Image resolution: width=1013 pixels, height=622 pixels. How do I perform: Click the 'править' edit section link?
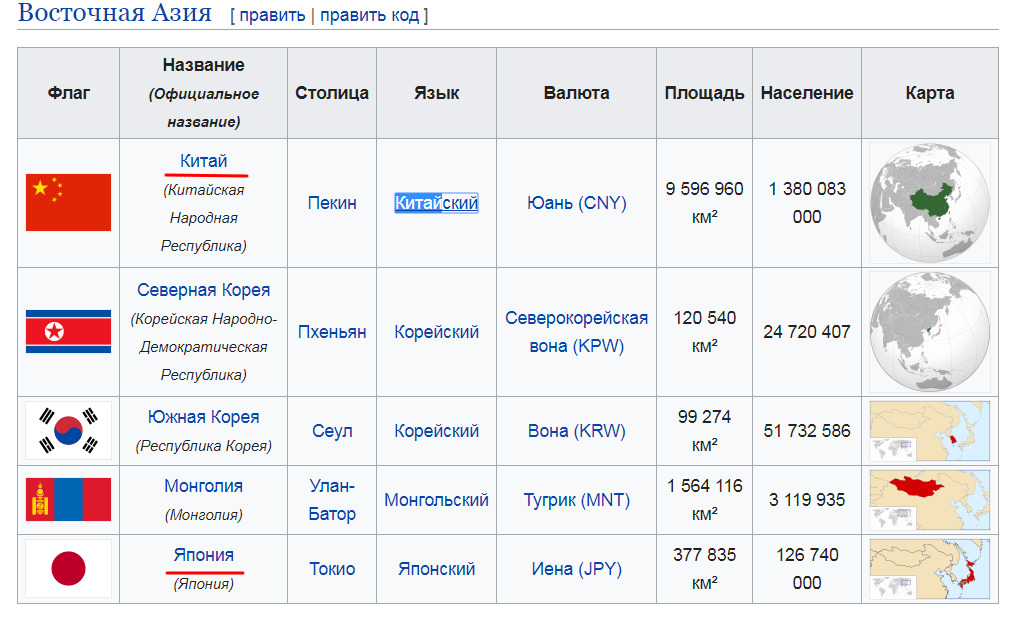point(271,16)
